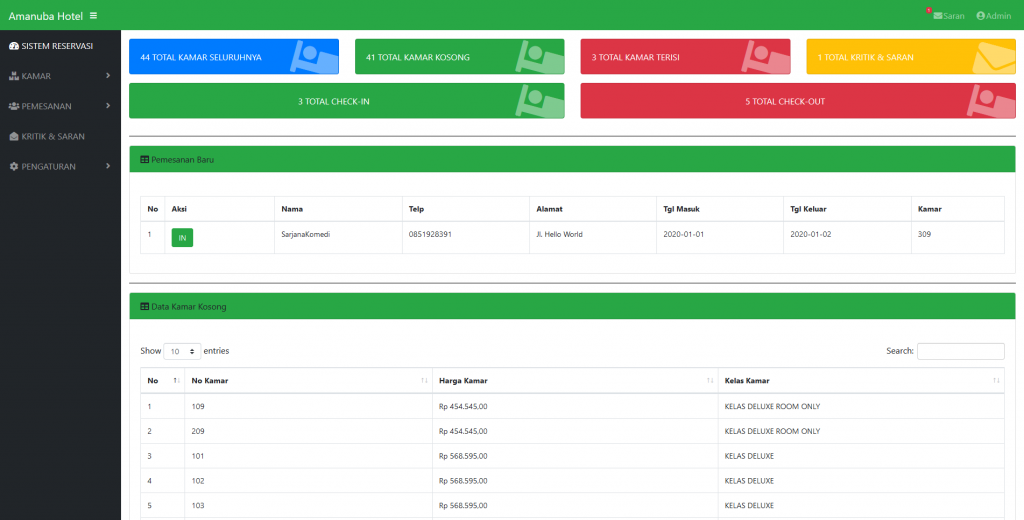Image resolution: width=1024 pixels, height=520 pixels.
Task: Click the bed icon on Total Kamar Terisi card
Action: [x=765, y=57]
